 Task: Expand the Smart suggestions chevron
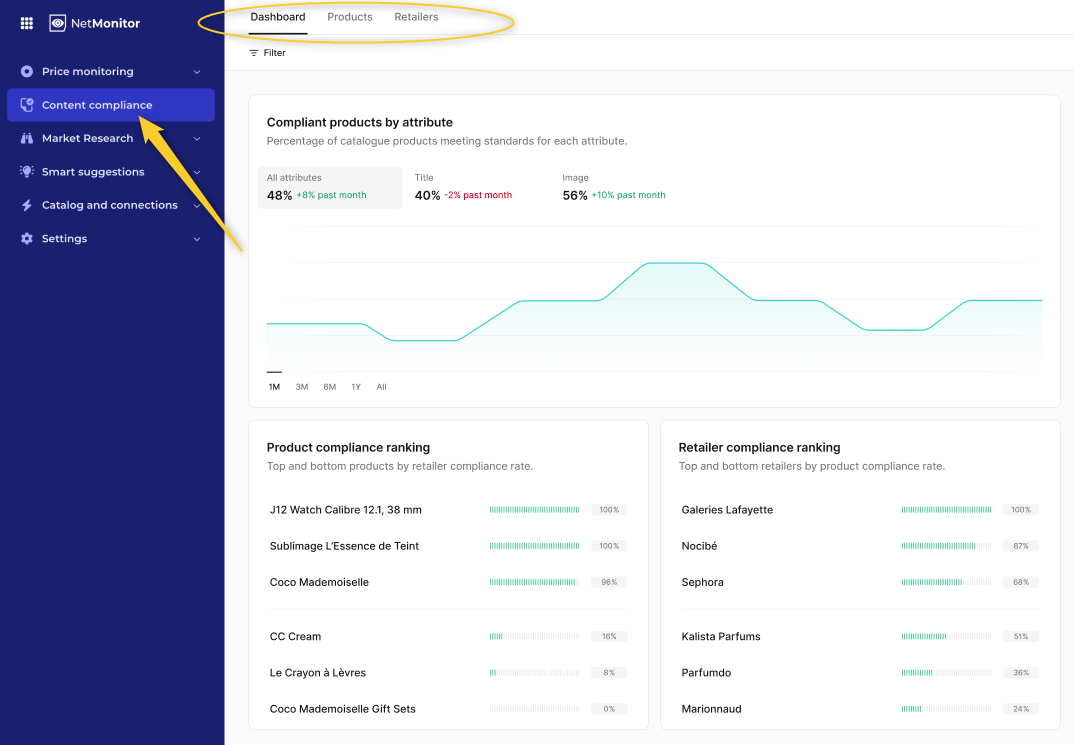click(x=197, y=172)
